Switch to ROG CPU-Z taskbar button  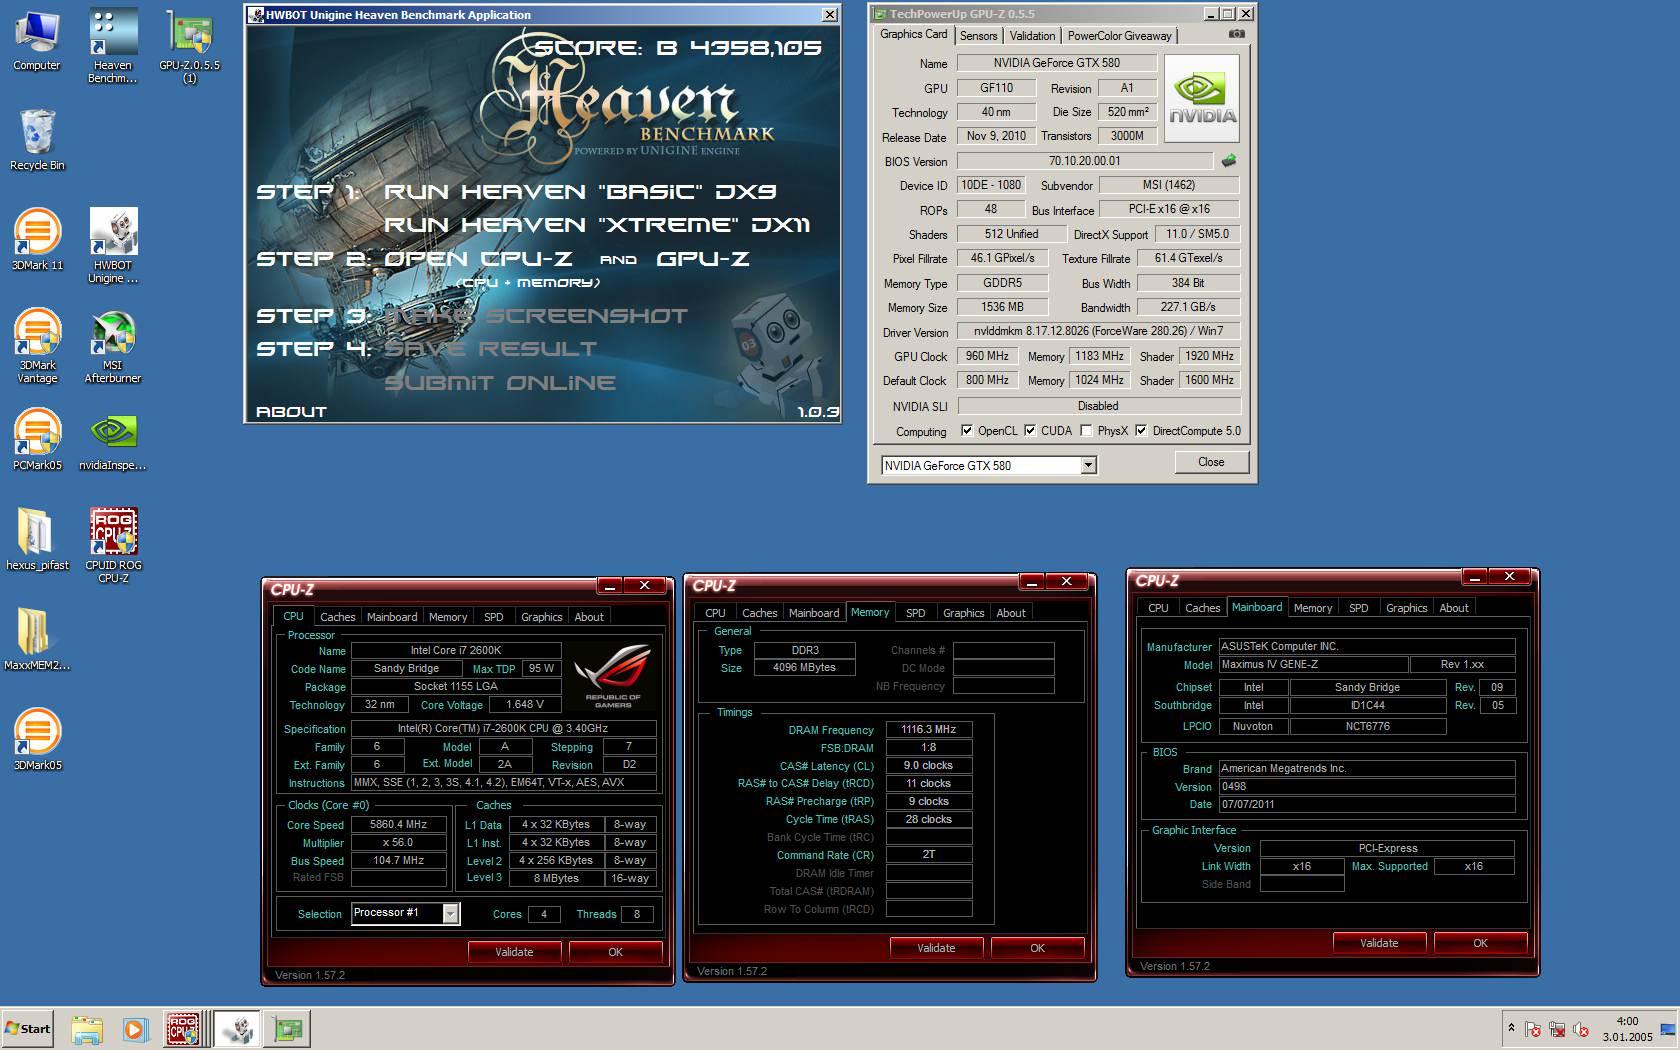[185, 1029]
